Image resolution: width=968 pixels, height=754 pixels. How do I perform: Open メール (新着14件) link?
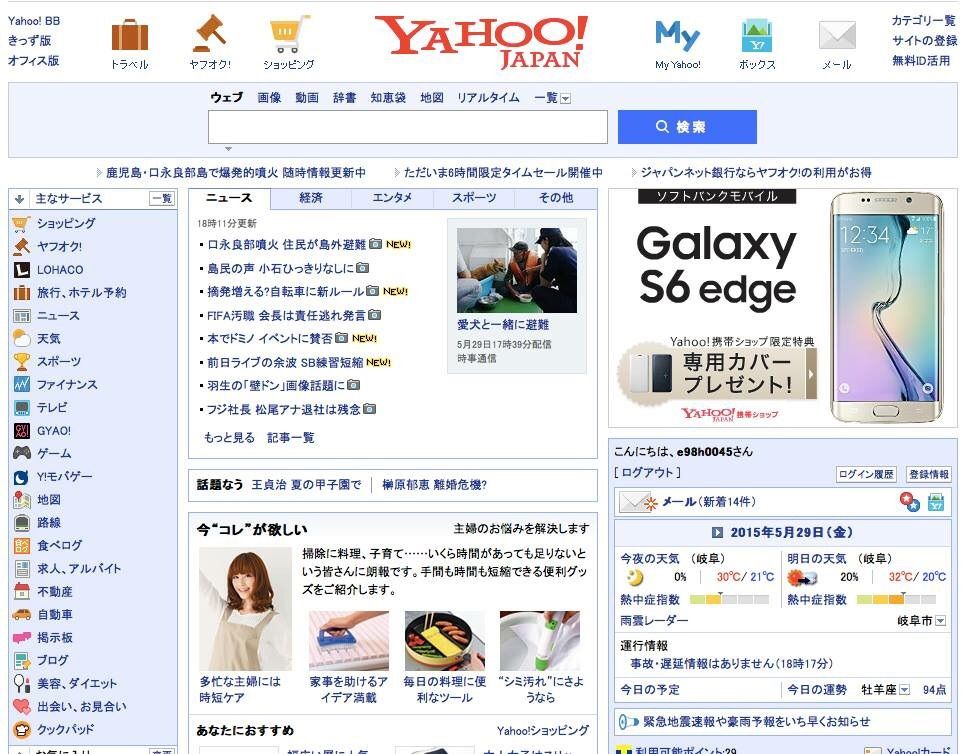pyautogui.click(x=709, y=502)
